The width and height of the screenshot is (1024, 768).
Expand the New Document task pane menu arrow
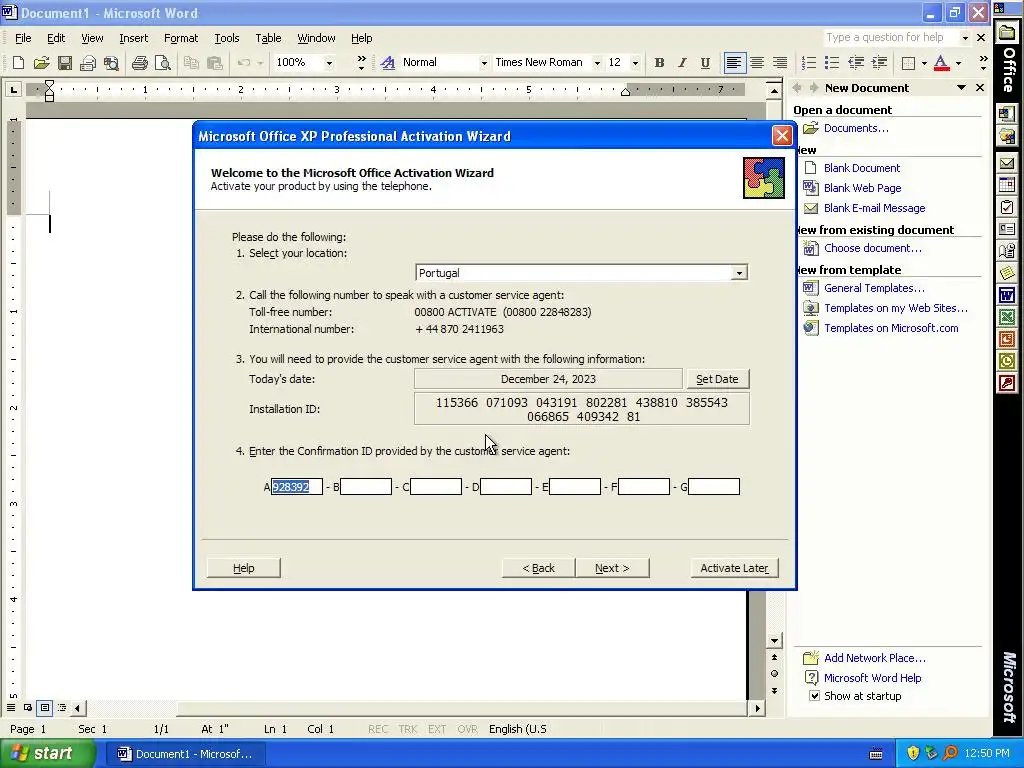961,88
